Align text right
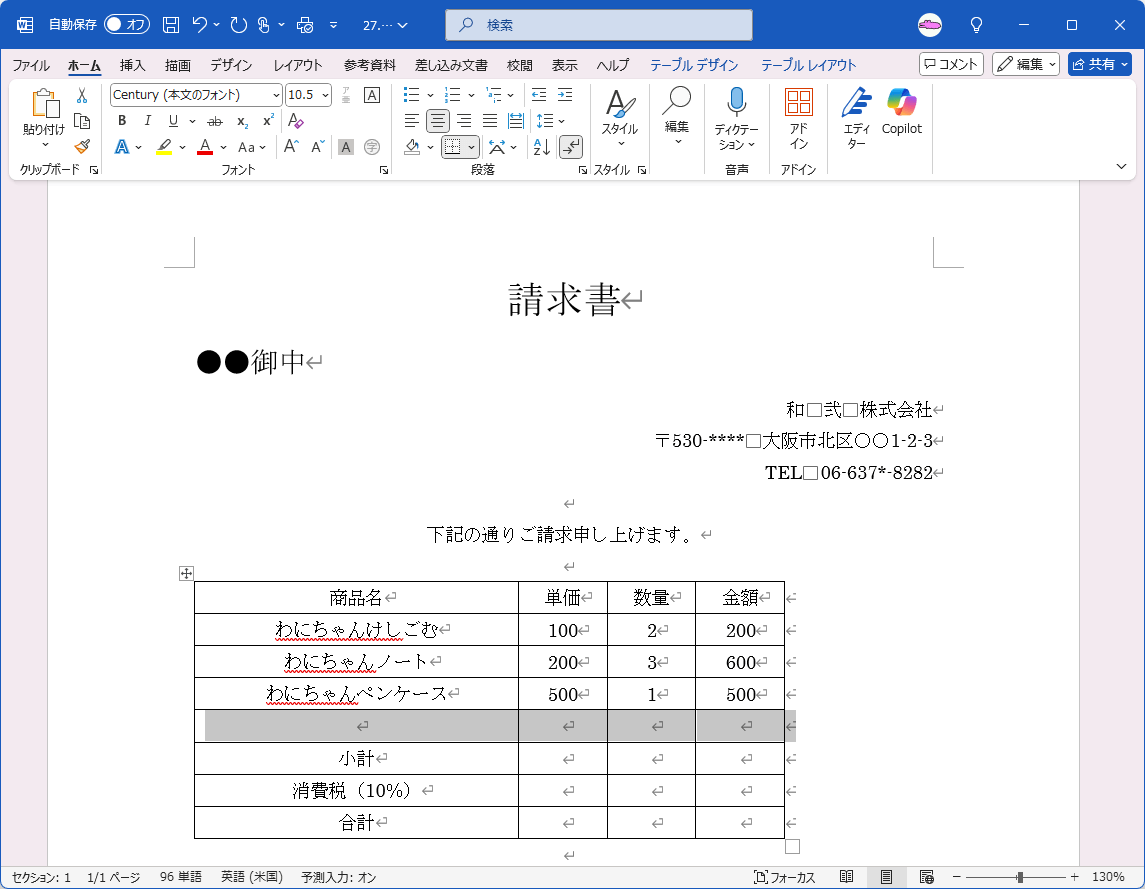 (x=464, y=121)
